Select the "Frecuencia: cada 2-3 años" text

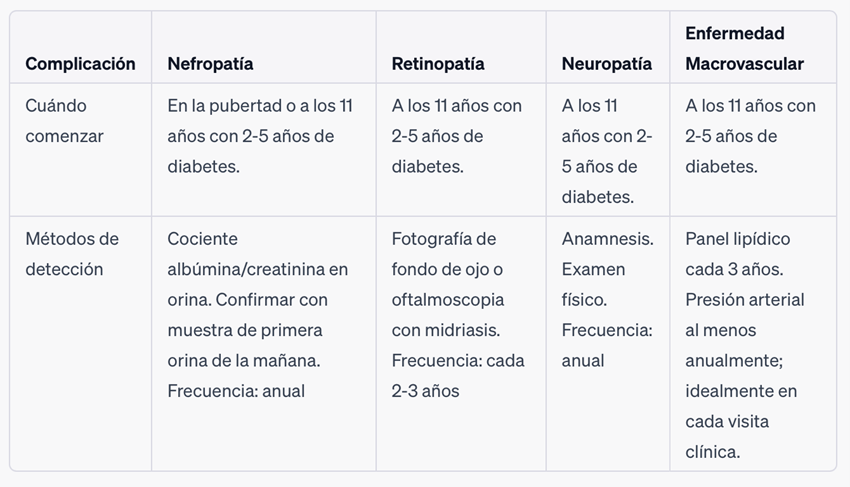click(x=457, y=376)
